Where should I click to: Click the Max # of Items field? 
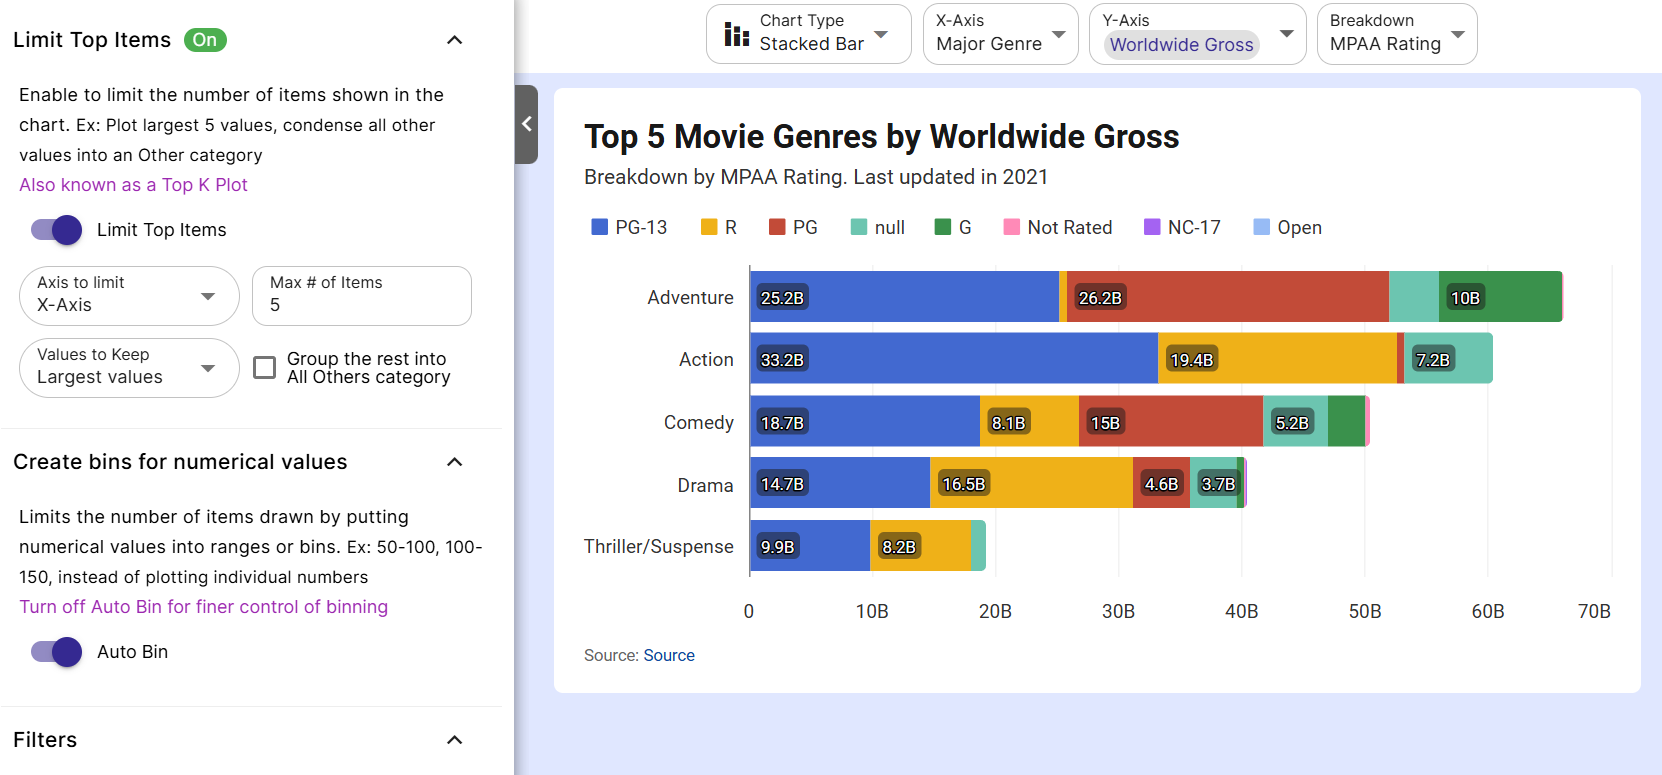(x=361, y=296)
